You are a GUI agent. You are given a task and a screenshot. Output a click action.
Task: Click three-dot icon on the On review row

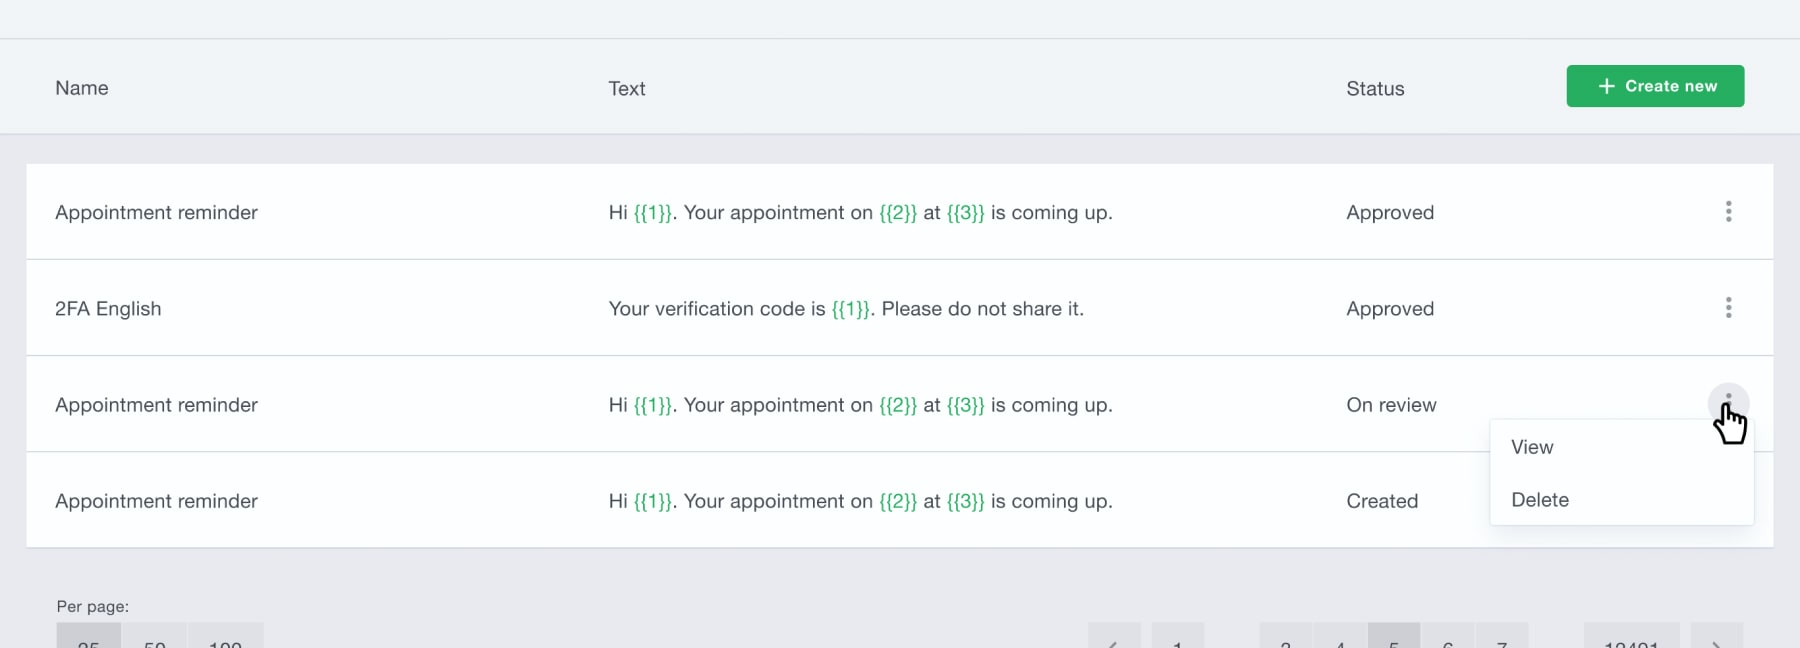click(x=1728, y=403)
